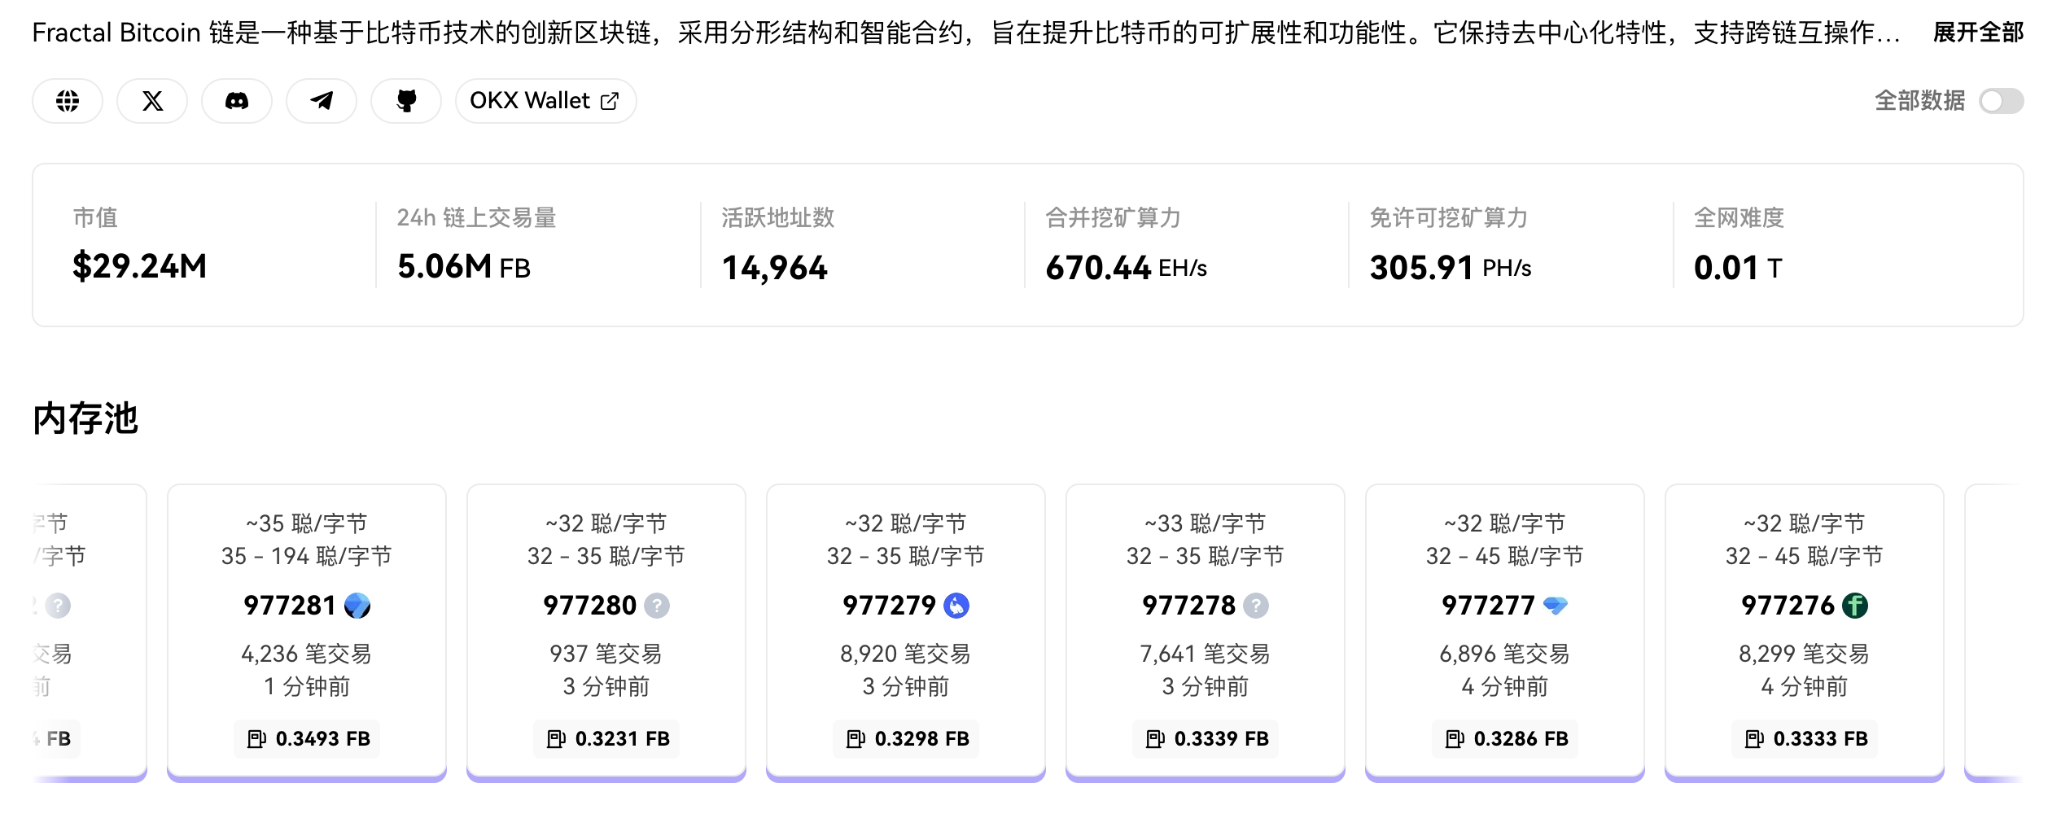Click miner icon beside block 977281

point(357,606)
